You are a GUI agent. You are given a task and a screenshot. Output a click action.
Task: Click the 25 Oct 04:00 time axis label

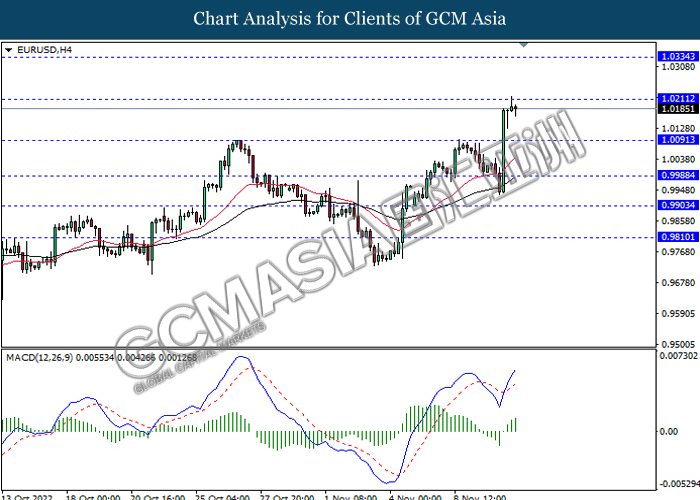(222, 496)
